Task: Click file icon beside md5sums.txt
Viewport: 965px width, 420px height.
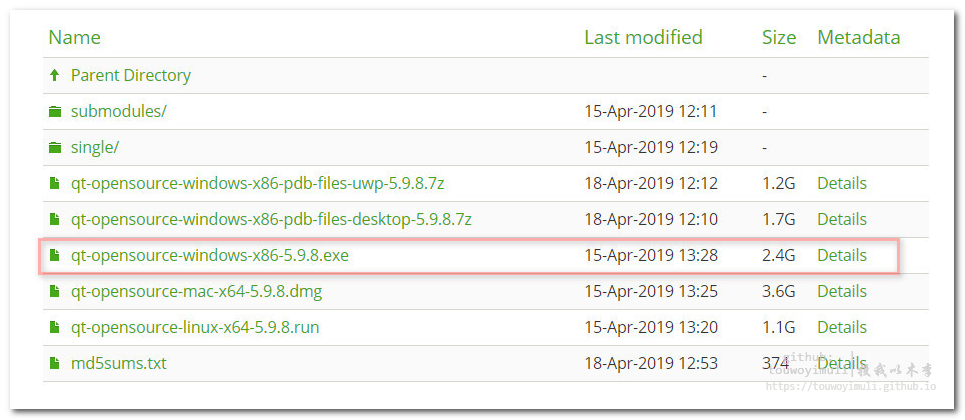Action: [55, 363]
